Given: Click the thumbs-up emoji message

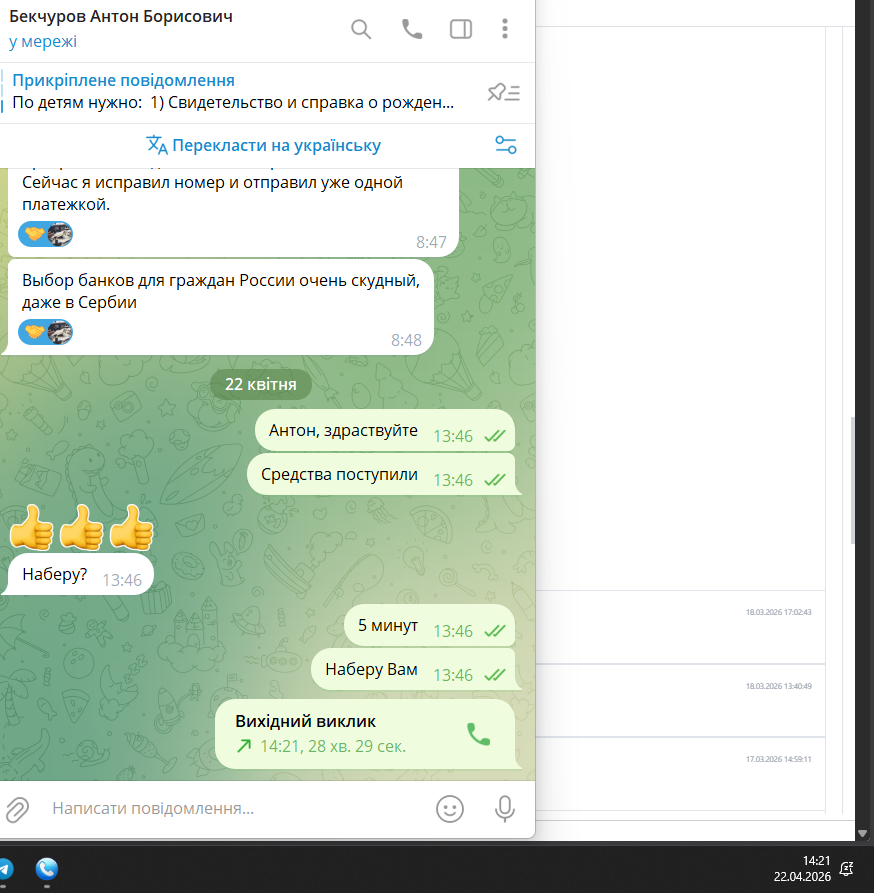Looking at the screenshot, I should pyautogui.click(x=81, y=528).
